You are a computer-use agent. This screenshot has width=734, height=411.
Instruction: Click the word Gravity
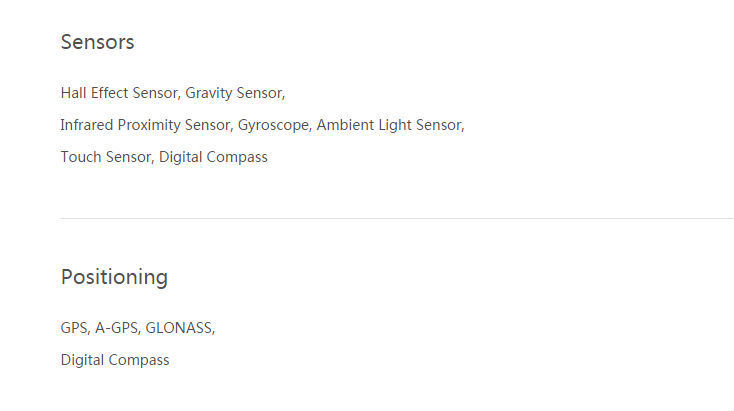208,93
